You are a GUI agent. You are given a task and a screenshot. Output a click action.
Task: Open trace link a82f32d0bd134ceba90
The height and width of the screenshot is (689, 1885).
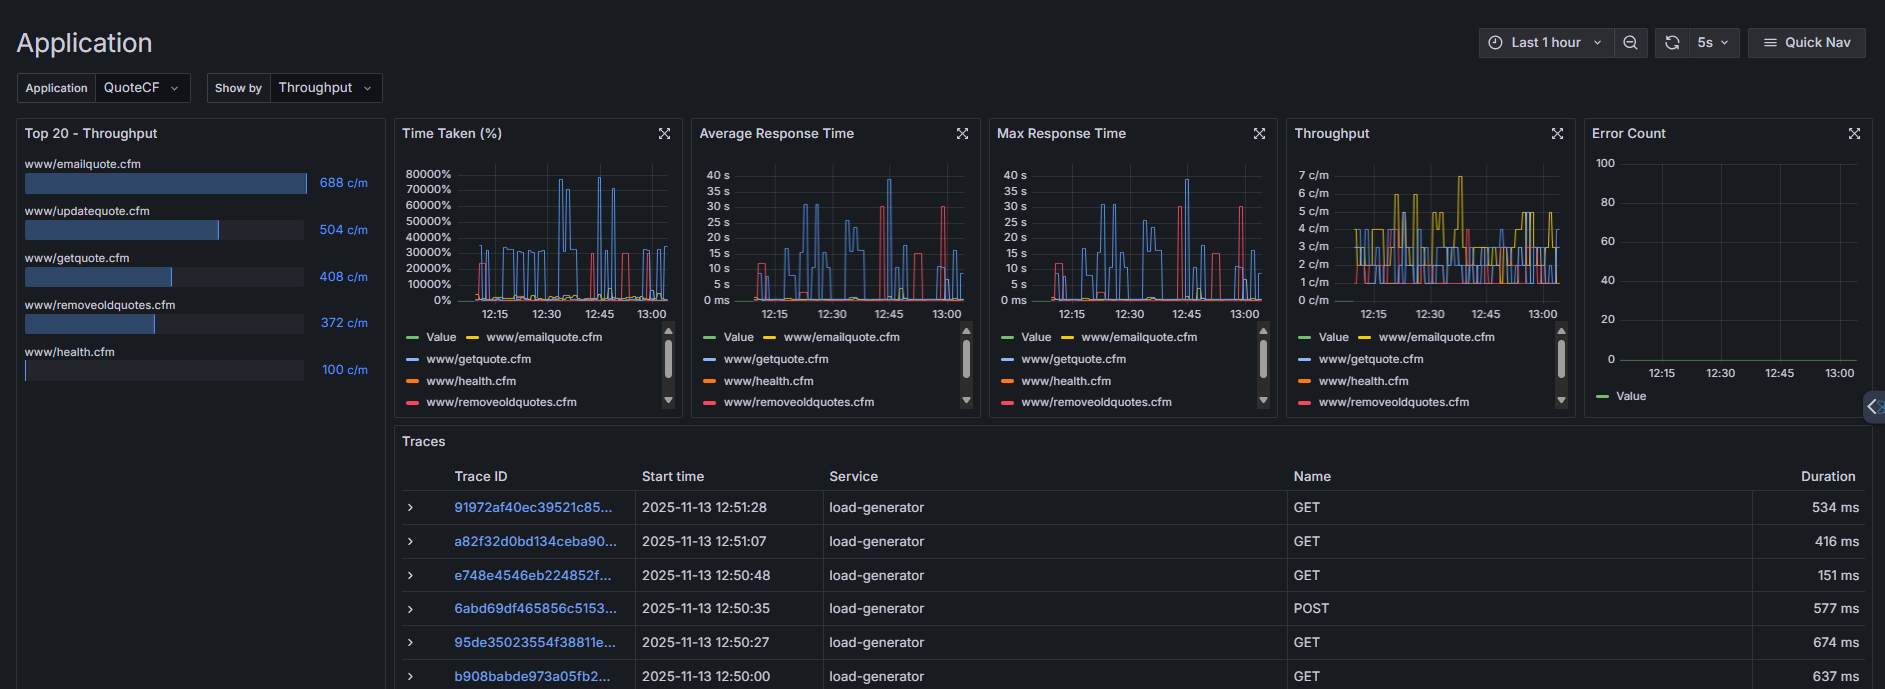coord(535,542)
